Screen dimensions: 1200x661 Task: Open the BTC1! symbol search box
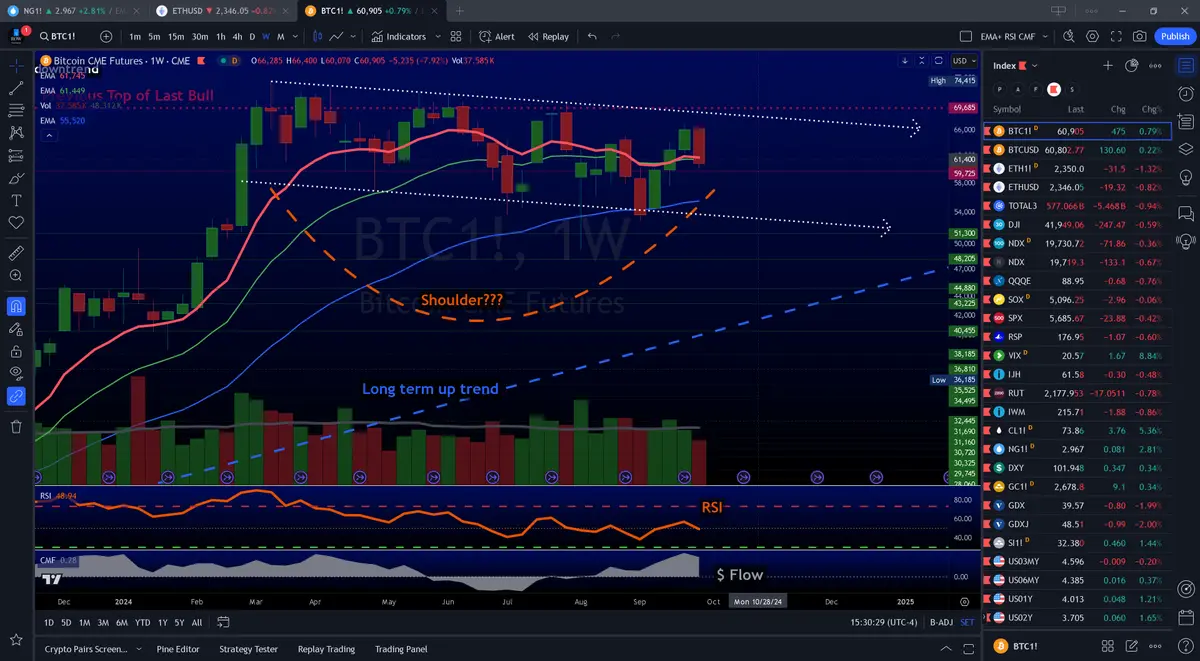tap(62, 36)
